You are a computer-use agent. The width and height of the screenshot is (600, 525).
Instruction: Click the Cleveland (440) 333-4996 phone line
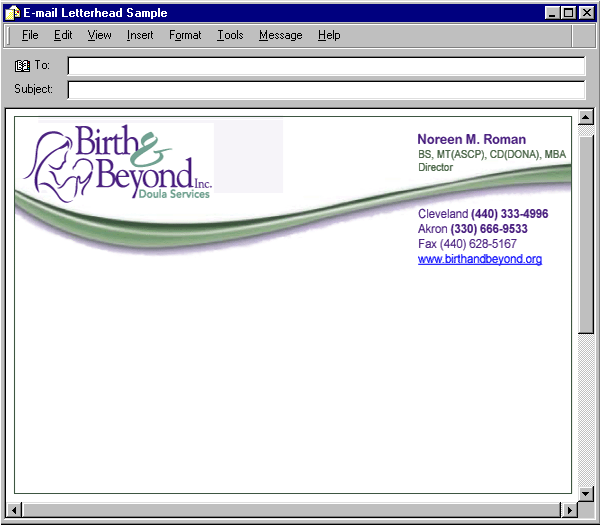pyautogui.click(x=483, y=214)
